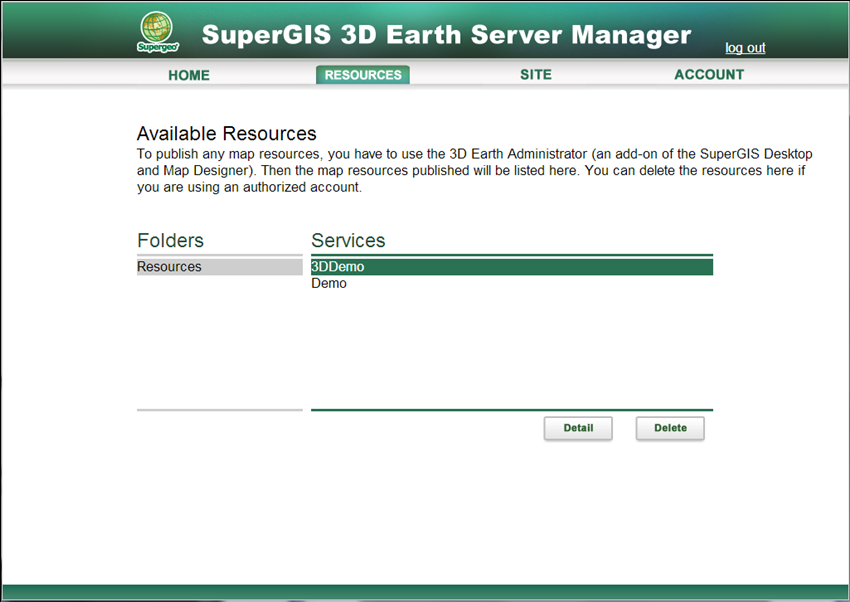Click the Folders heading

click(x=170, y=240)
